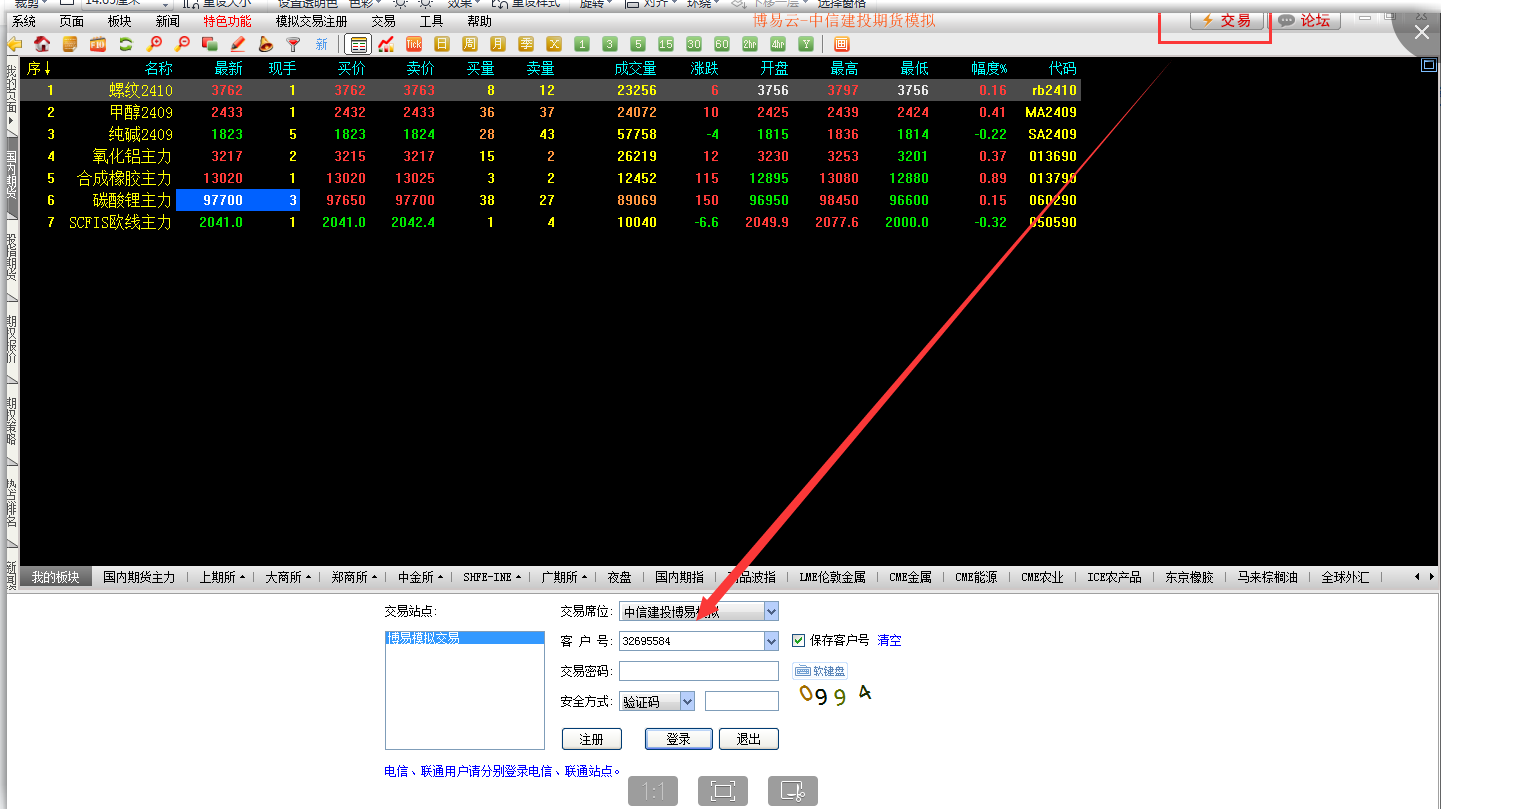Click the 注册 register button

(x=591, y=739)
